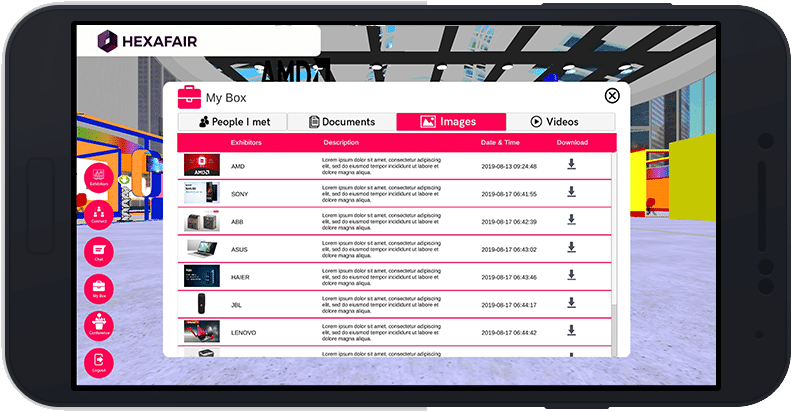Open the JBL speaker thumbnail
Image resolution: width=791 pixels, height=412 pixels.
click(202, 304)
